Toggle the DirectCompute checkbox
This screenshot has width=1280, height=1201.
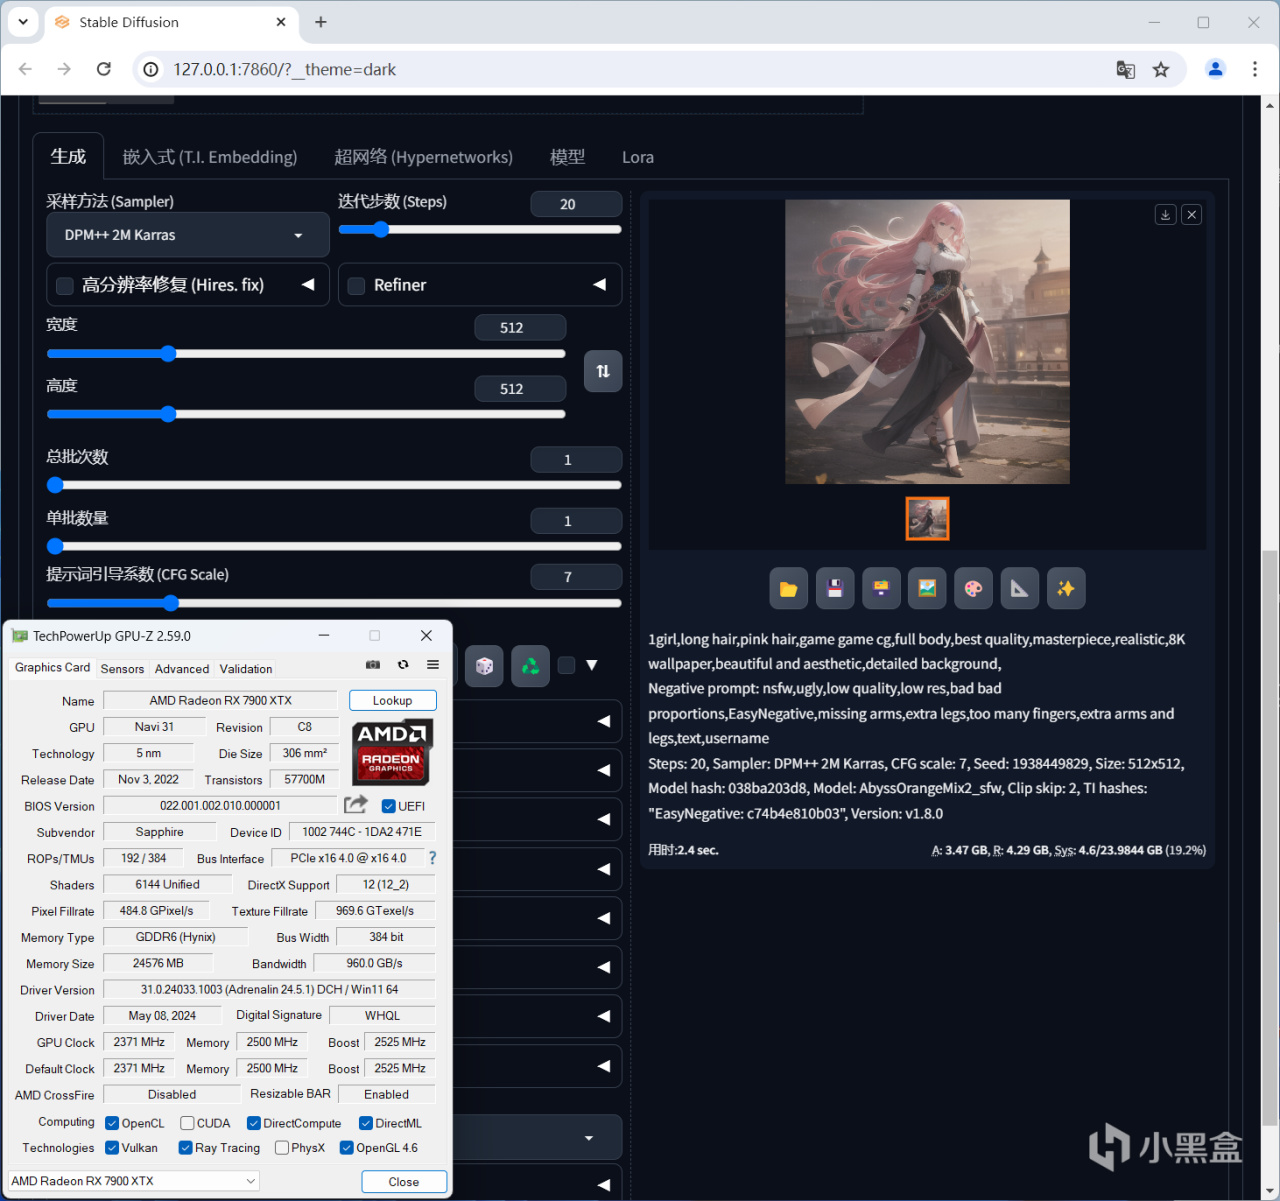254,1123
